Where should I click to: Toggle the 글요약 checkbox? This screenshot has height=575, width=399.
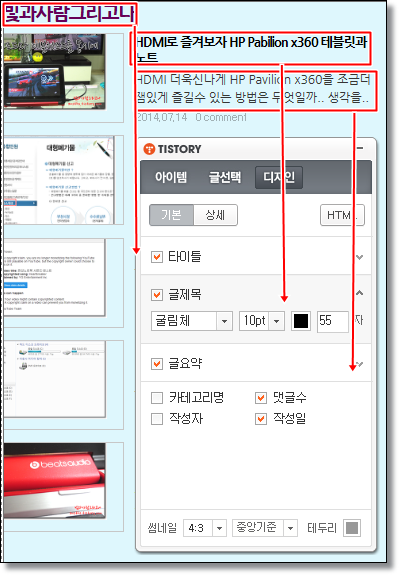click(157, 364)
